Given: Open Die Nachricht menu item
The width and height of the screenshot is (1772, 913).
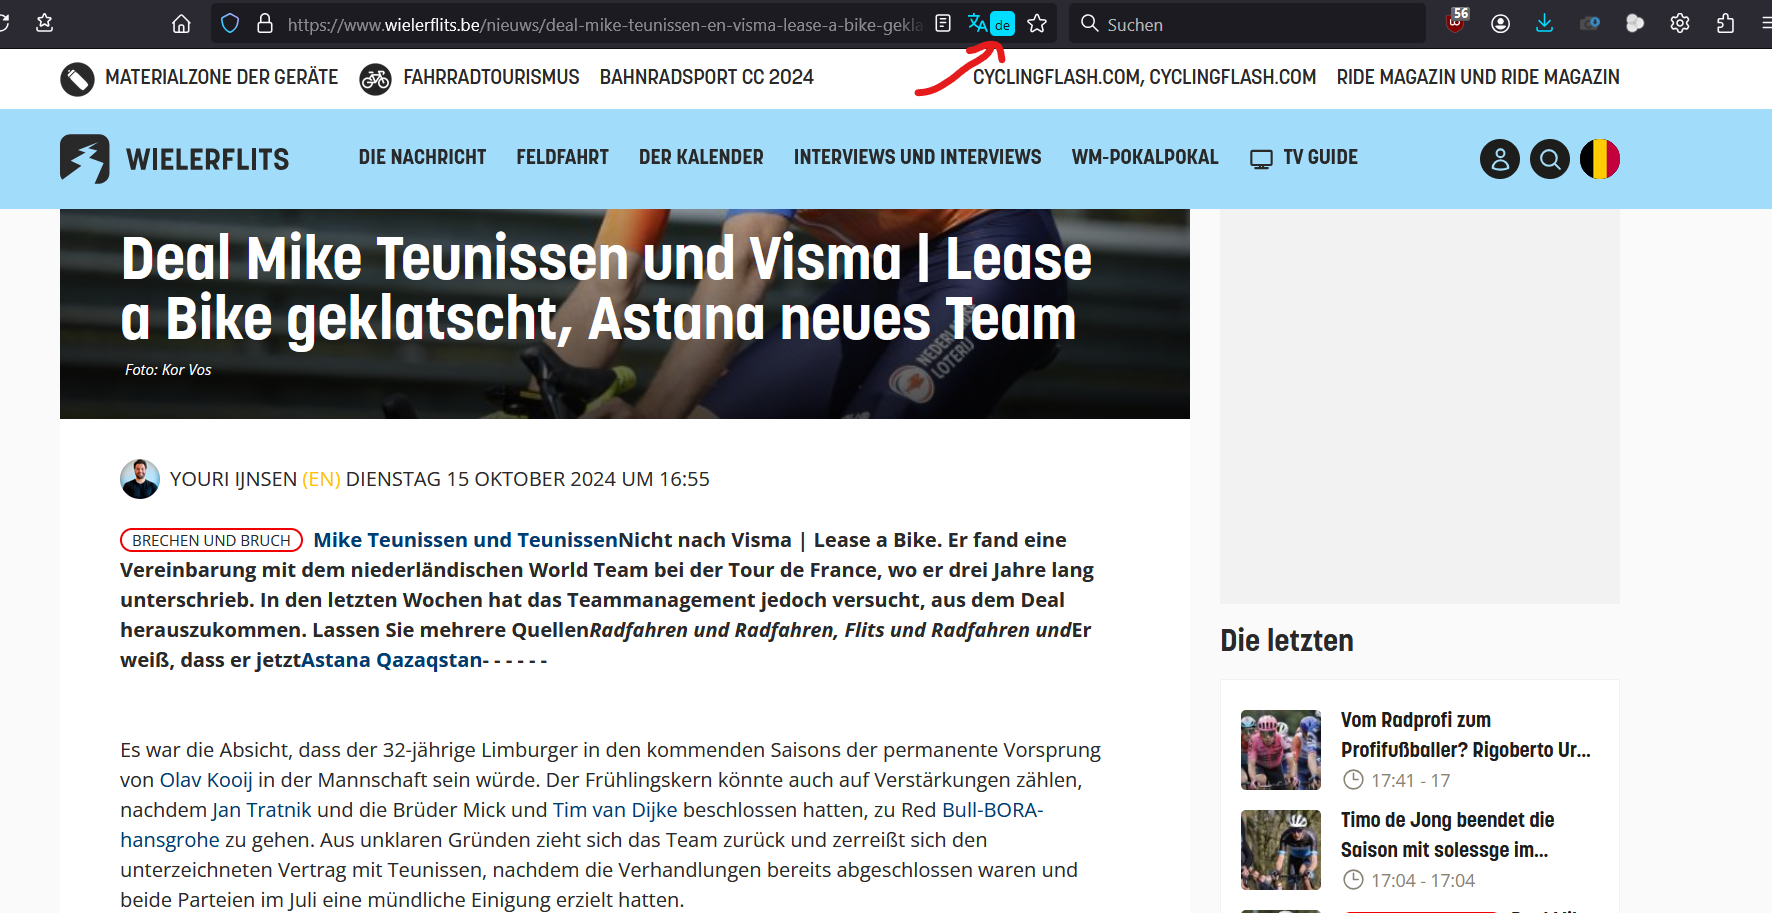Looking at the screenshot, I should coord(422,158).
